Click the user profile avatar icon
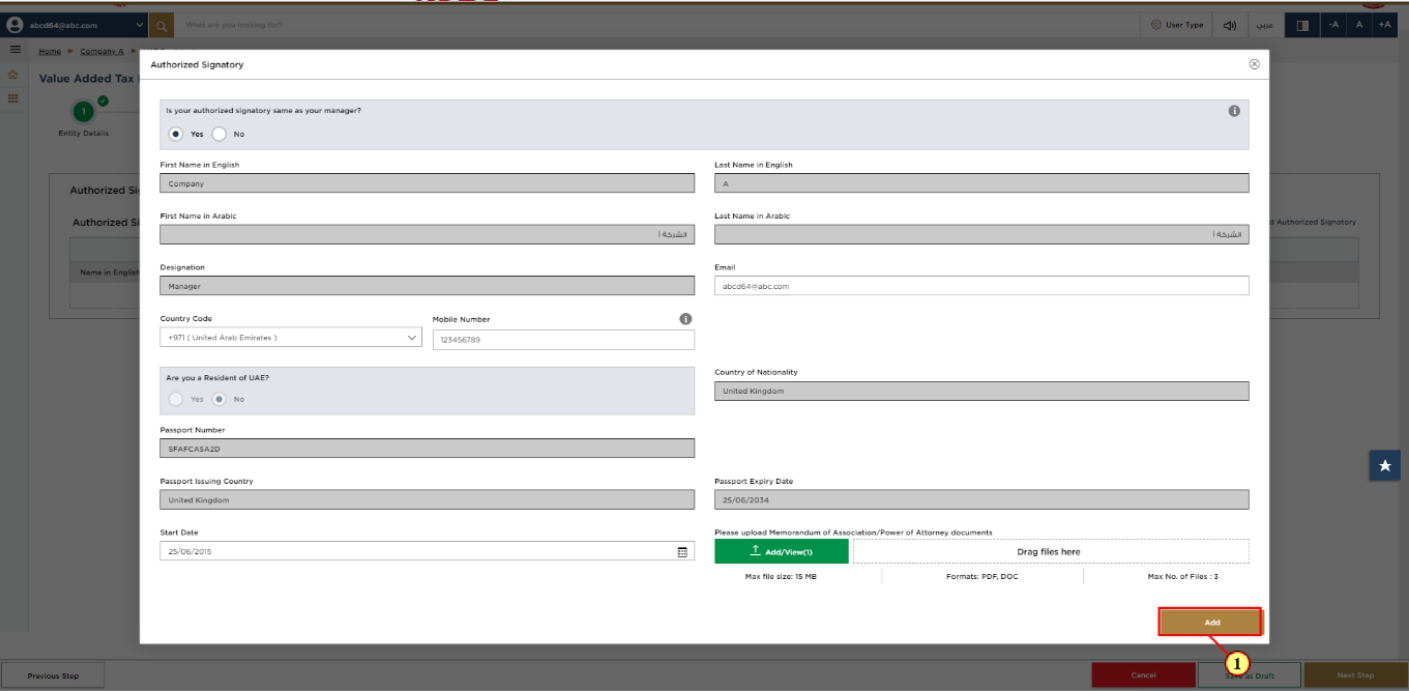 15,25
